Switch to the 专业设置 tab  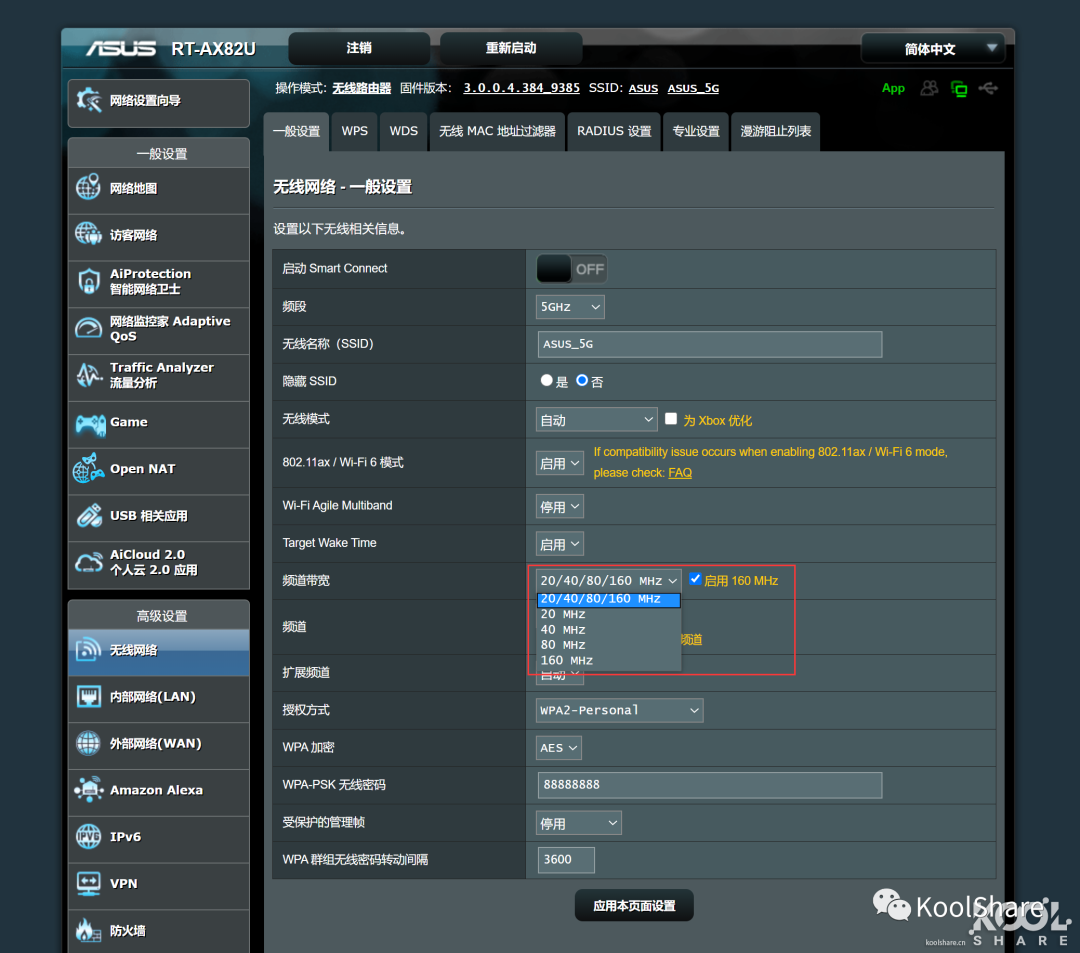click(696, 131)
